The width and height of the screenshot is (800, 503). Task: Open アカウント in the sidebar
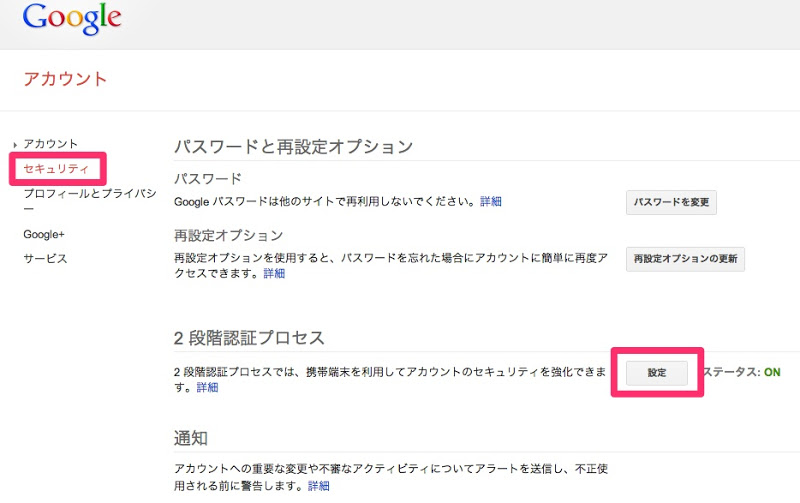coord(51,144)
